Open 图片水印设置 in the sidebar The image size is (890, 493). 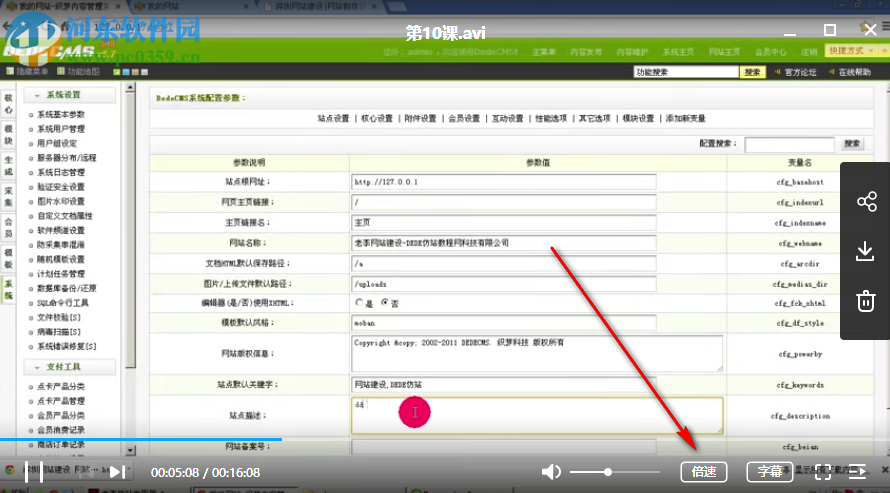[x=61, y=201]
